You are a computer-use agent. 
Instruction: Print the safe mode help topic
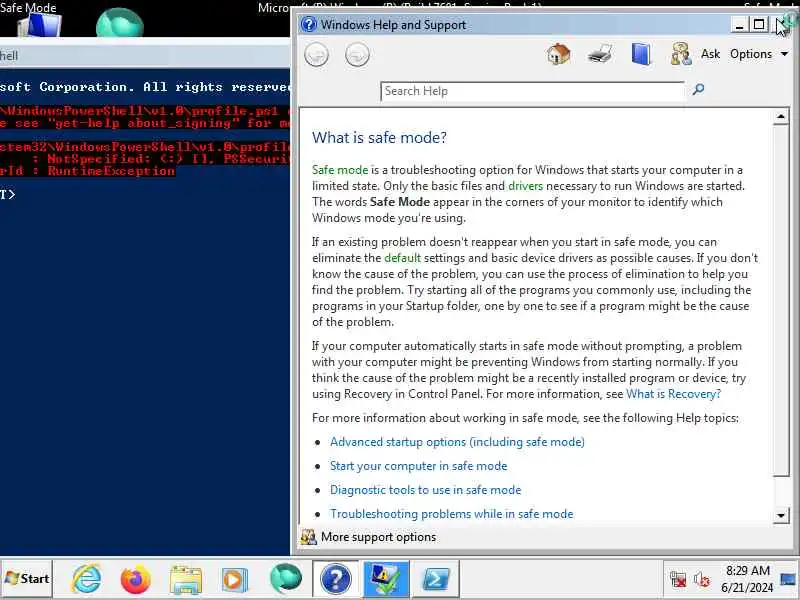point(600,54)
